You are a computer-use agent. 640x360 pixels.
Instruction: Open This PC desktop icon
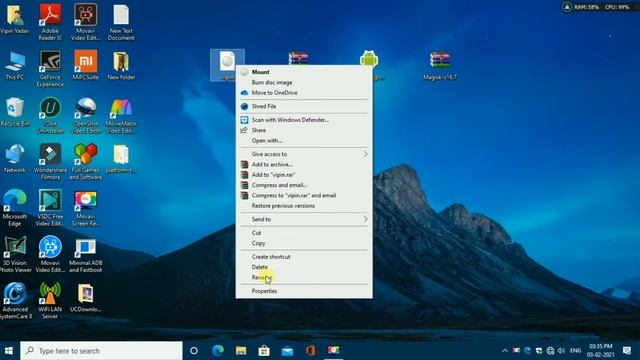tap(15, 65)
